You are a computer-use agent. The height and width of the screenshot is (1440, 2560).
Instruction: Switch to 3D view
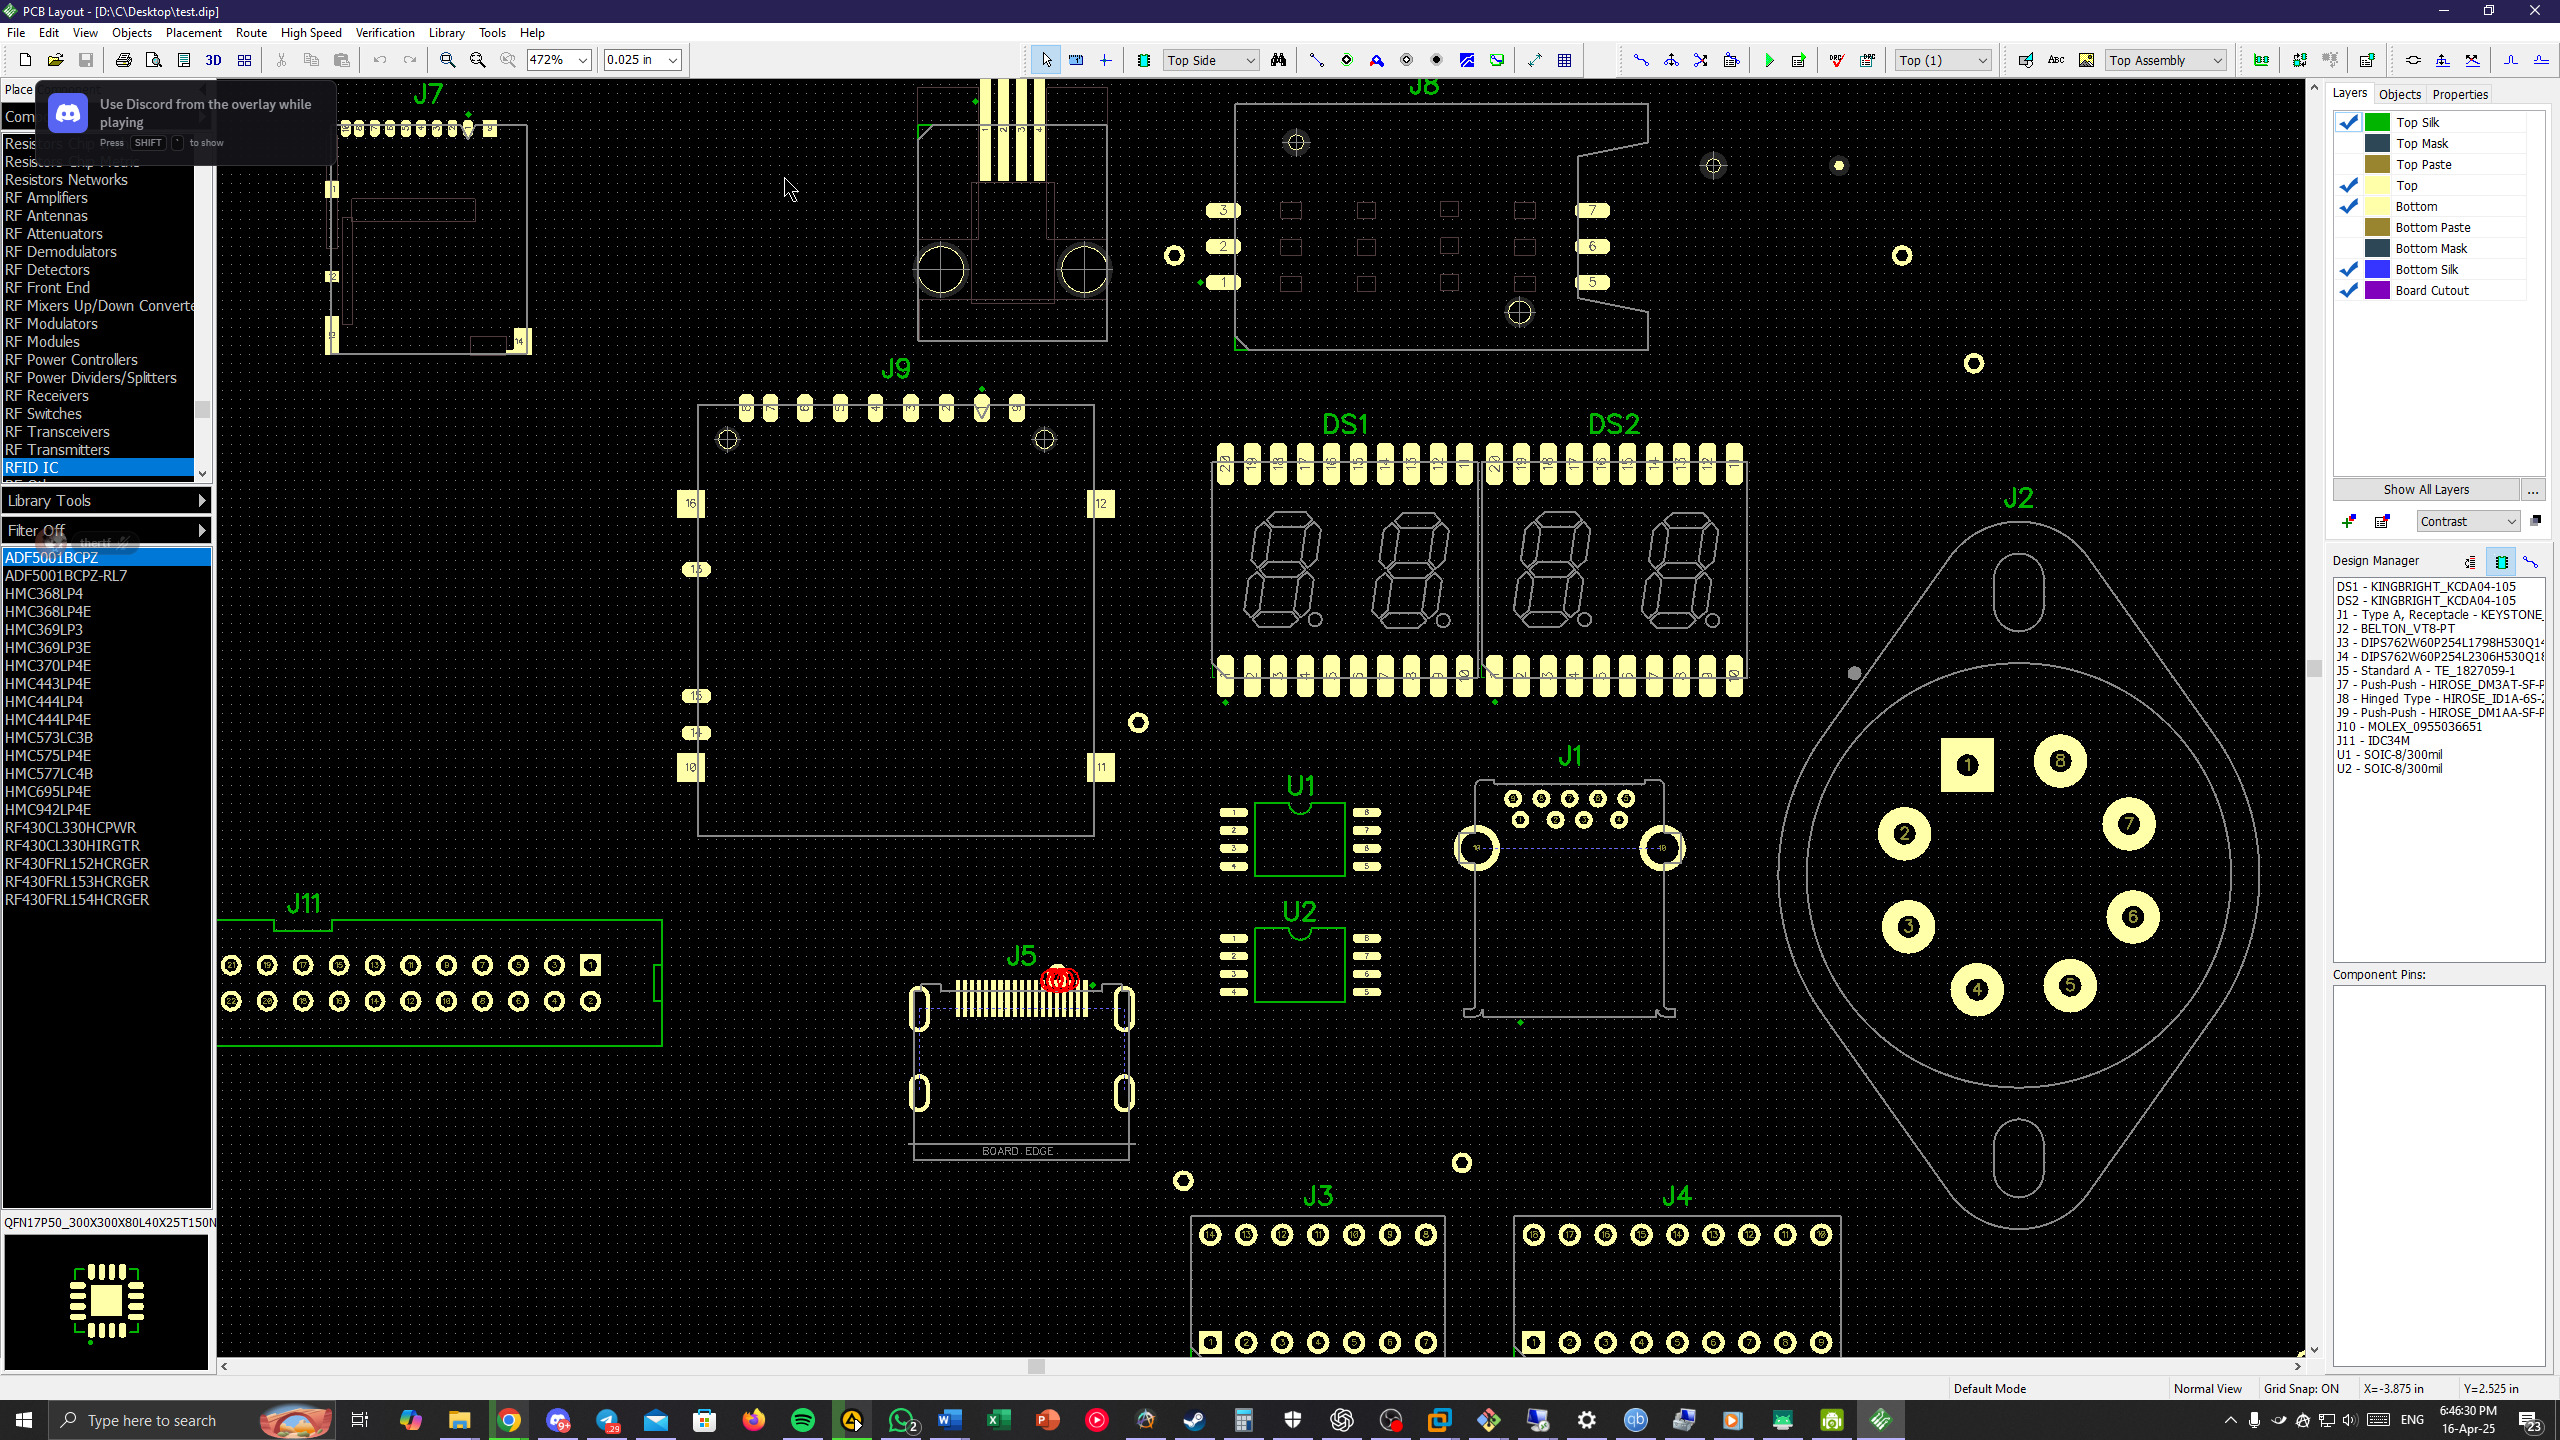tap(213, 60)
